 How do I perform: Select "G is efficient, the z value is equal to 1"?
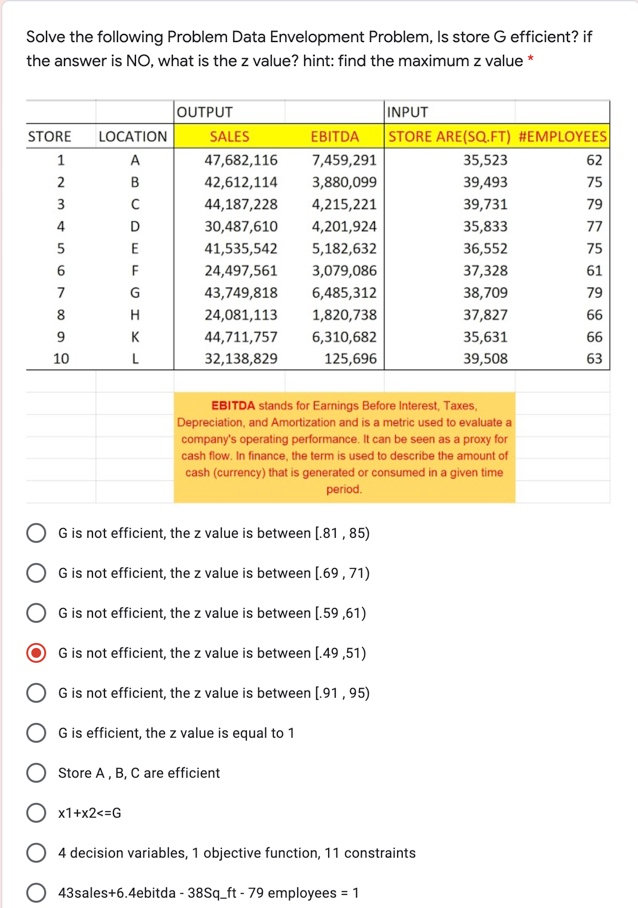(x=36, y=733)
